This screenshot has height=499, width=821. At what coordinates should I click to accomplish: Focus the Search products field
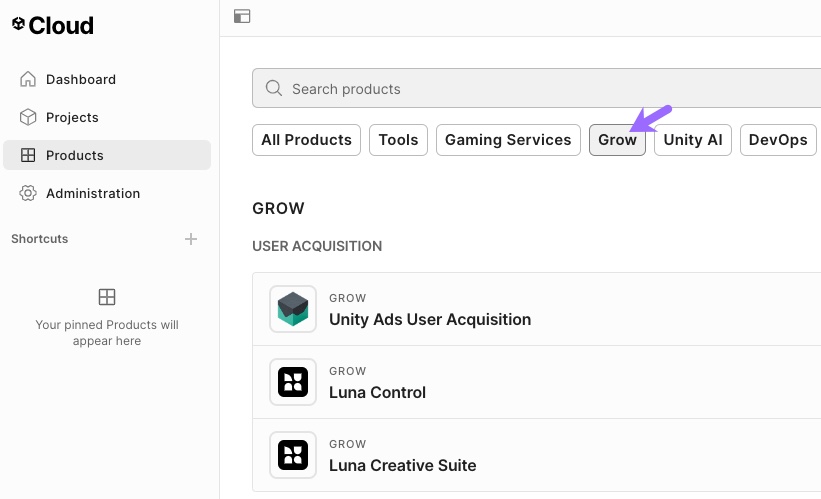pos(537,88)
